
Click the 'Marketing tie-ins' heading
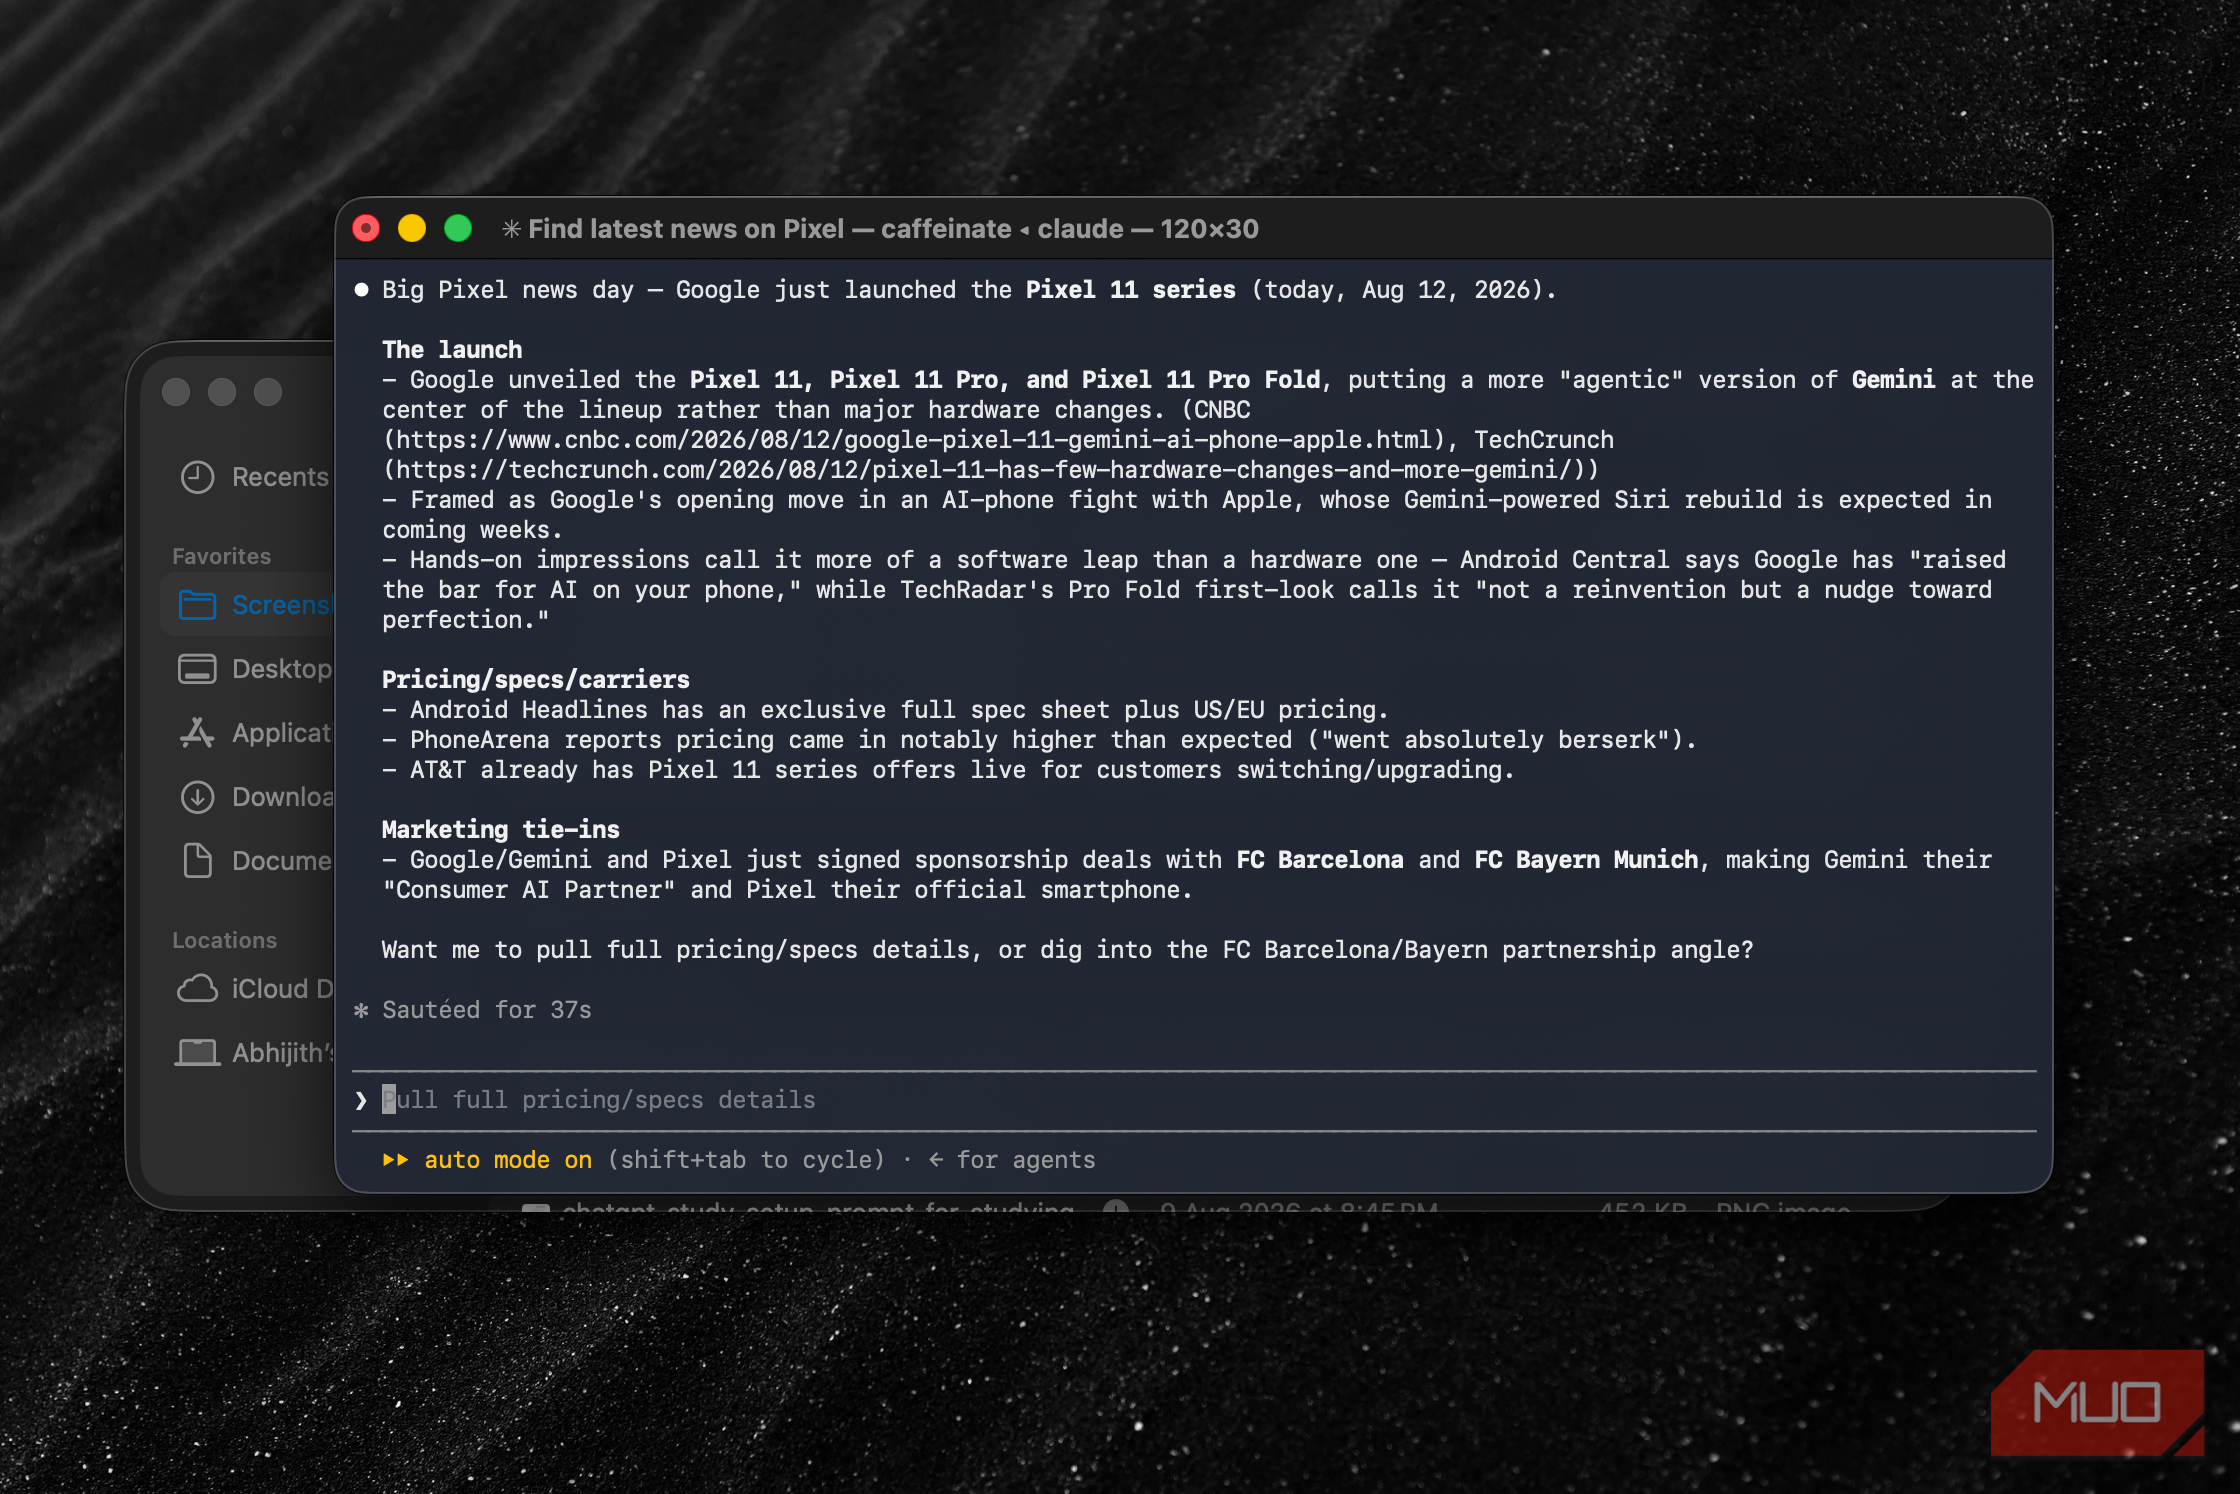point(501,830)
